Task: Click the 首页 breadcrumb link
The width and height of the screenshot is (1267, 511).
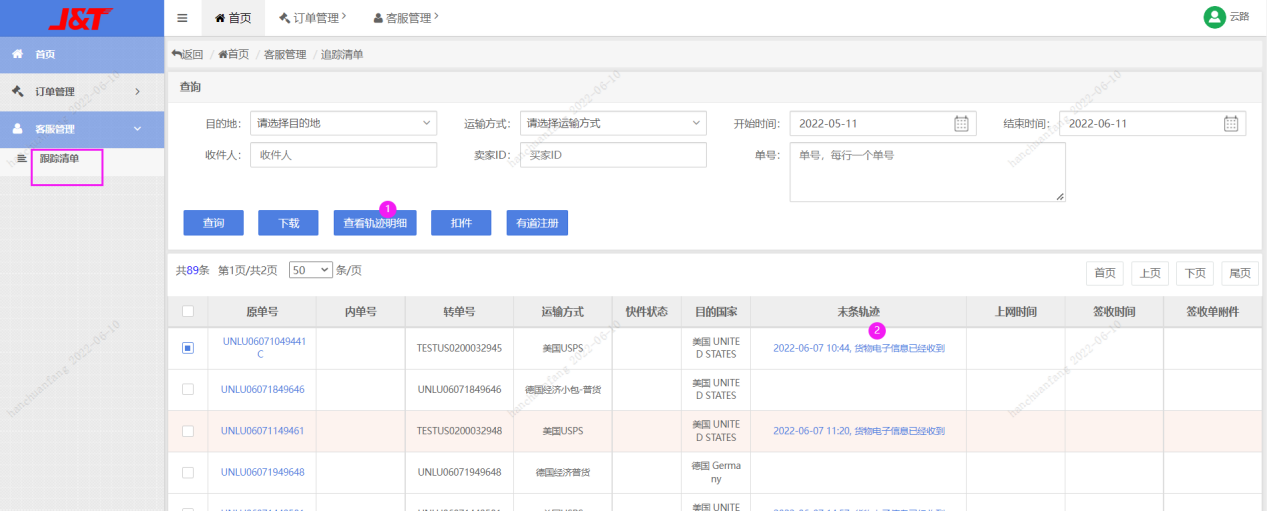Action: tap(234, 54)
